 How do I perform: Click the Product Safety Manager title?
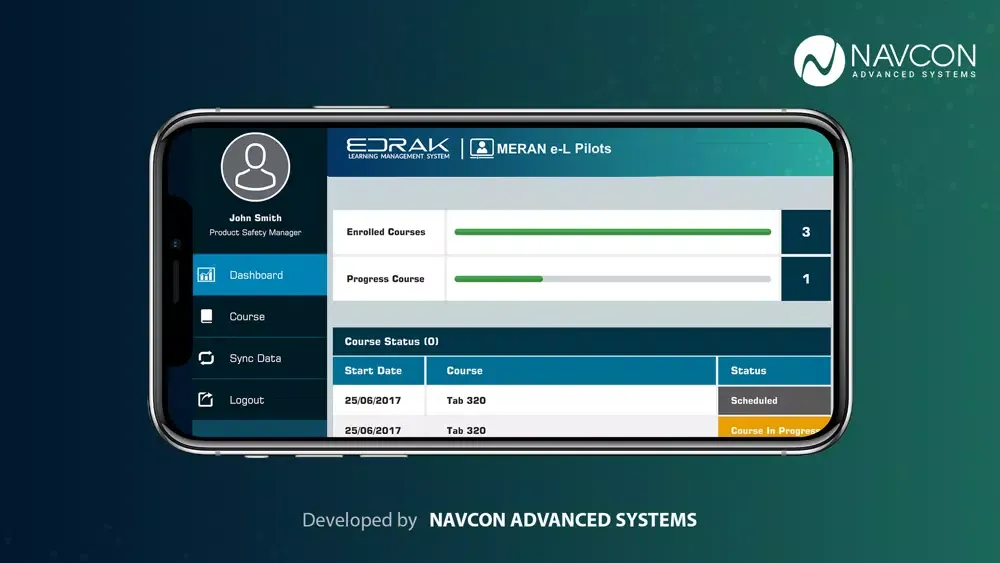click(x=255, y=233)
